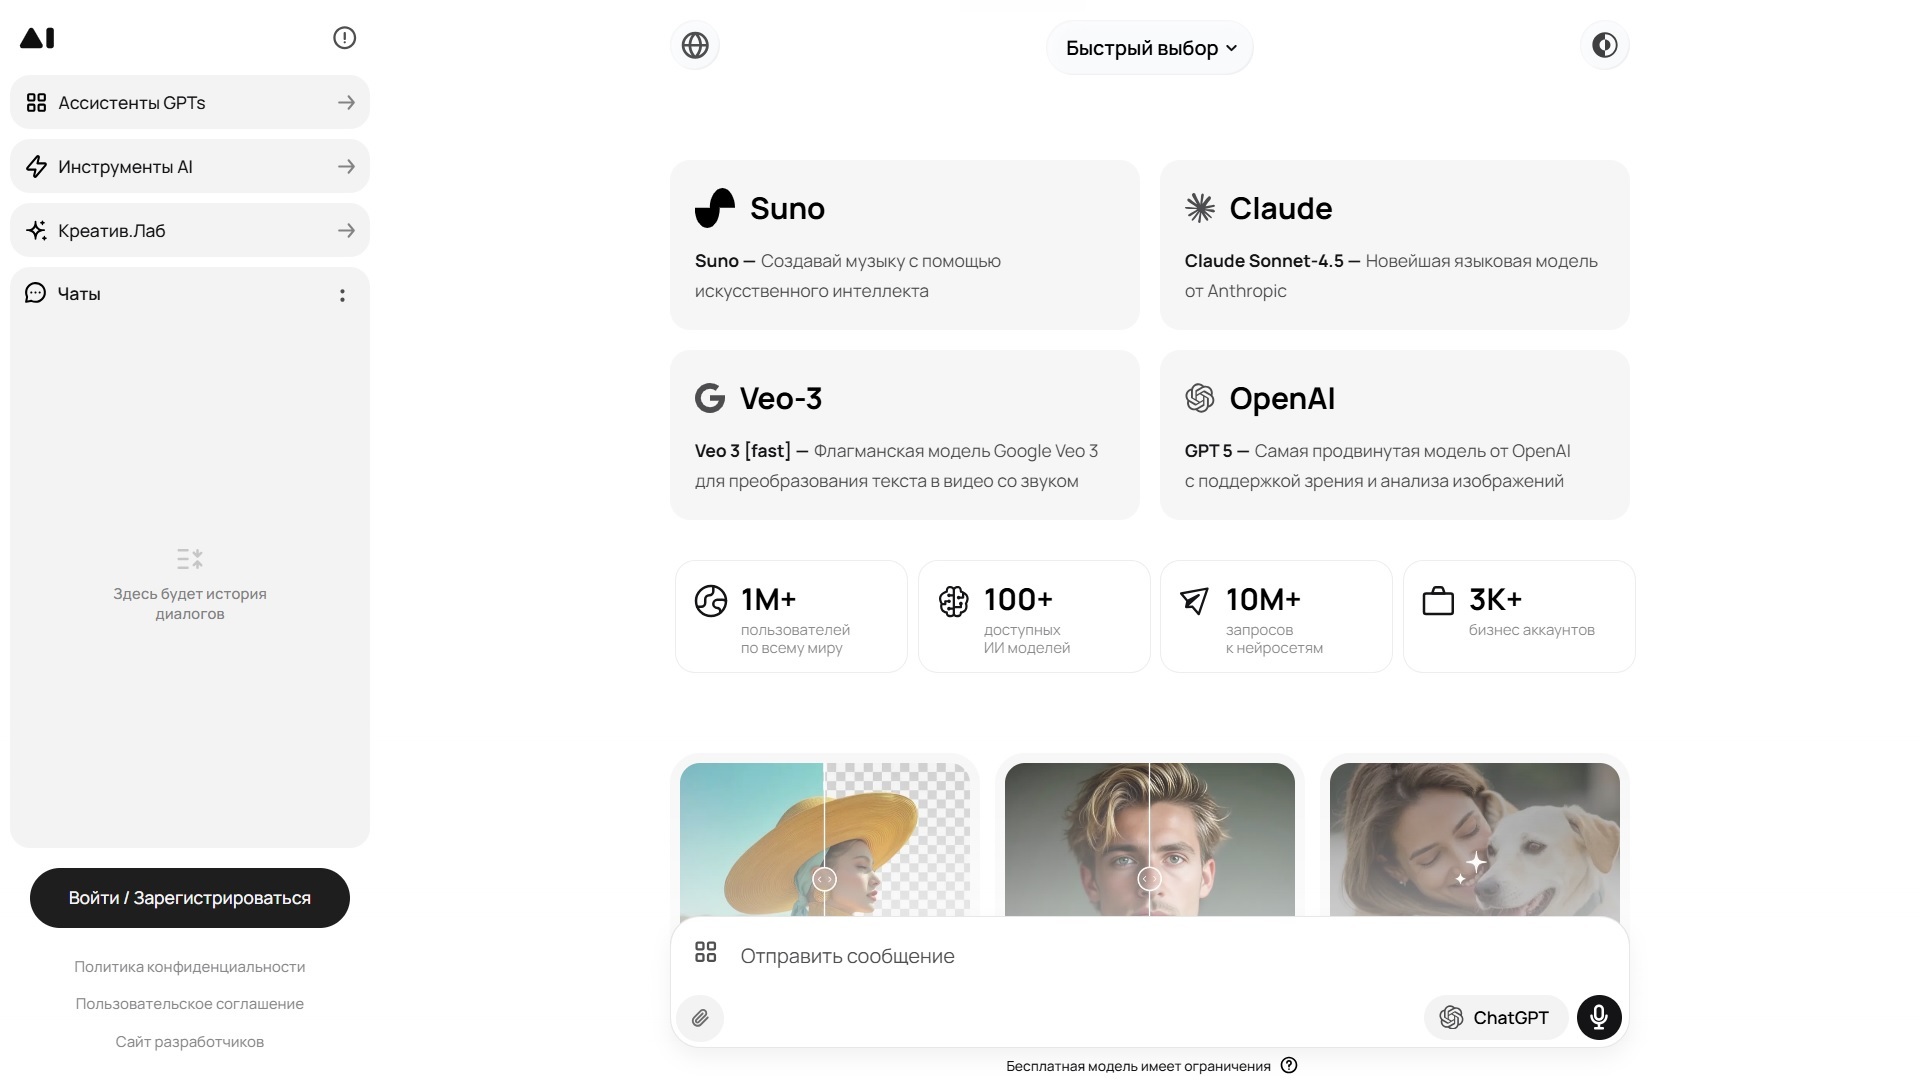Open the Сайт разработчиков link
Image resolution: width=1920 pixels, height=1080 pixels.
190,1042
